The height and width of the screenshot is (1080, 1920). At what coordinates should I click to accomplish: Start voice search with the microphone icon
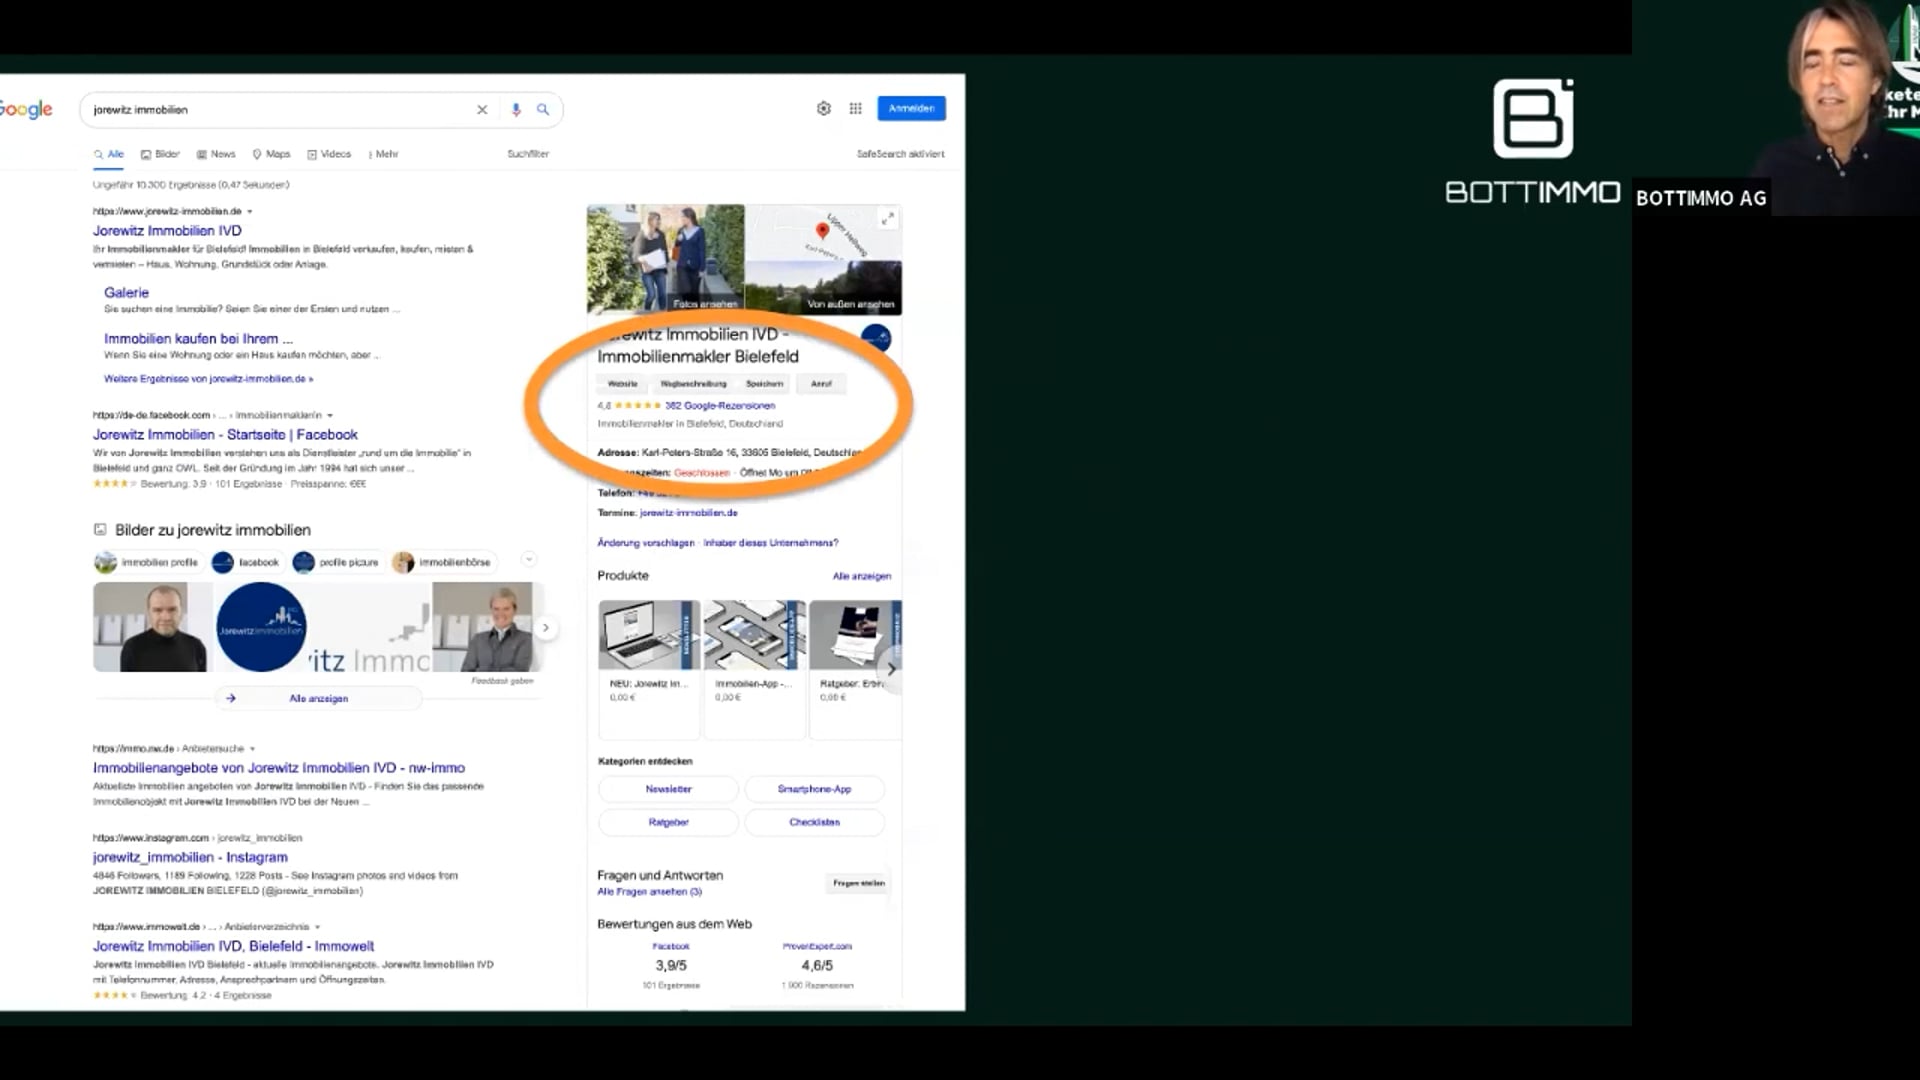click(516, 110)
